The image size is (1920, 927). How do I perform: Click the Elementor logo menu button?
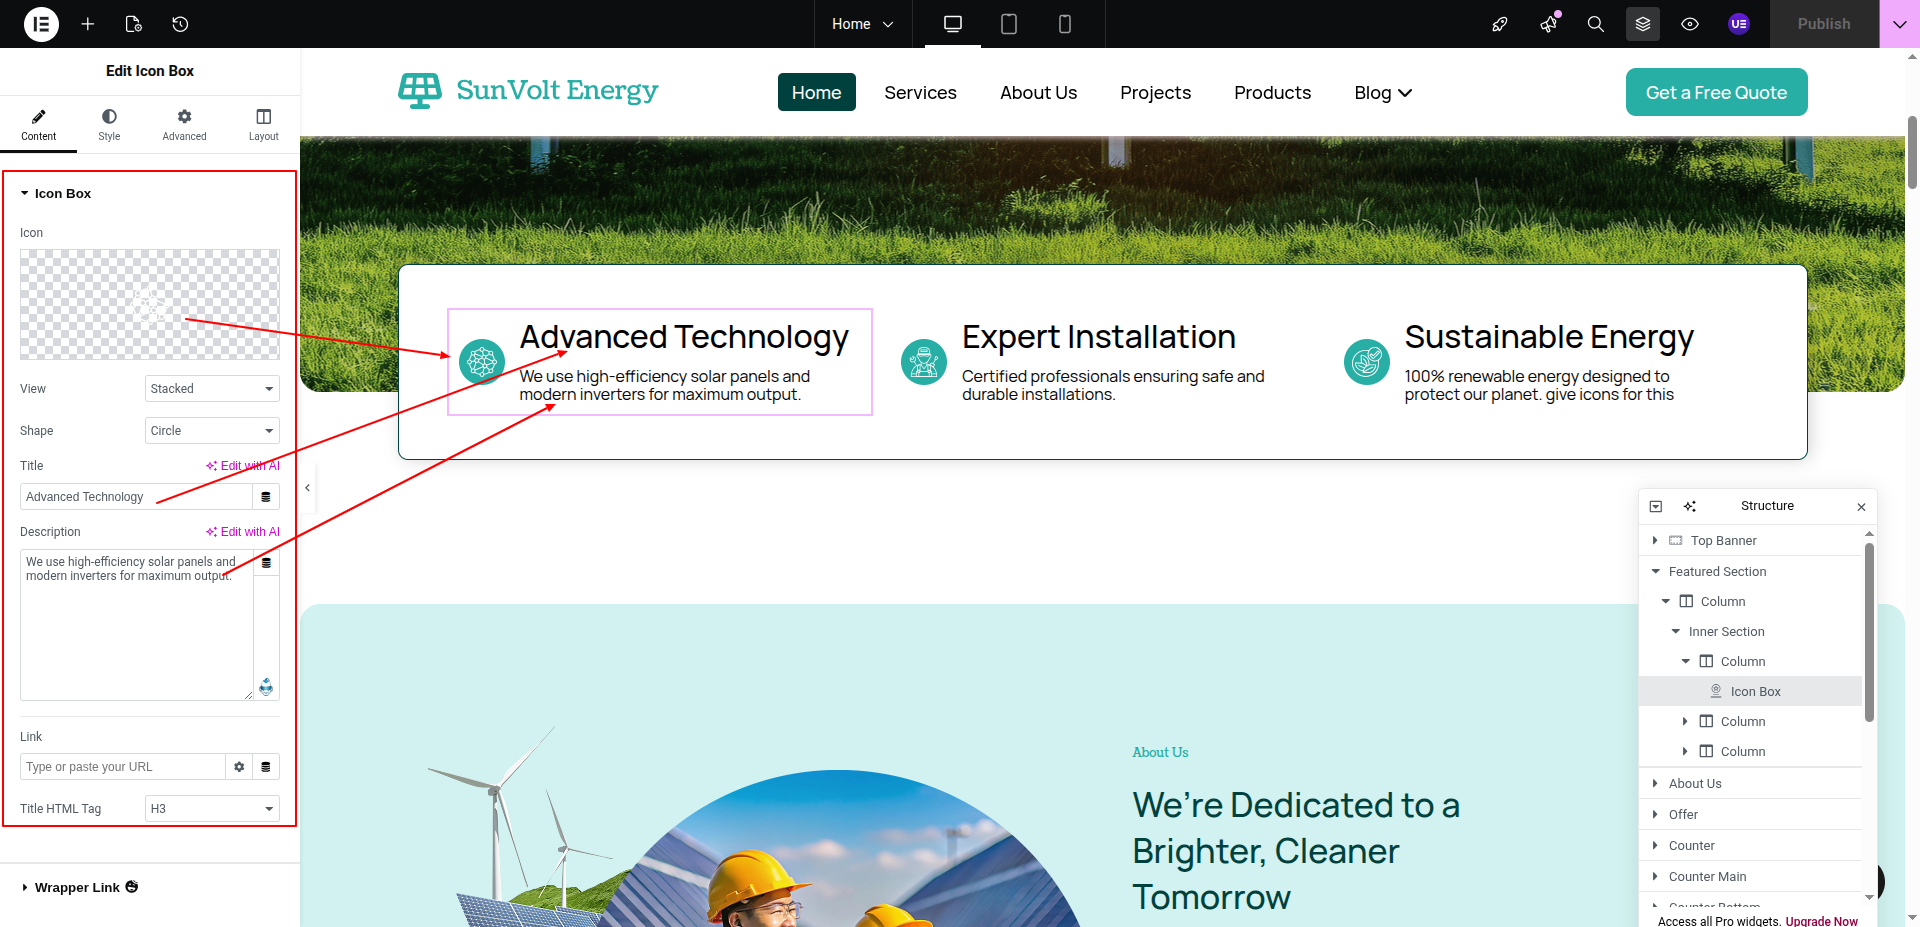click(x=41, y=24)
